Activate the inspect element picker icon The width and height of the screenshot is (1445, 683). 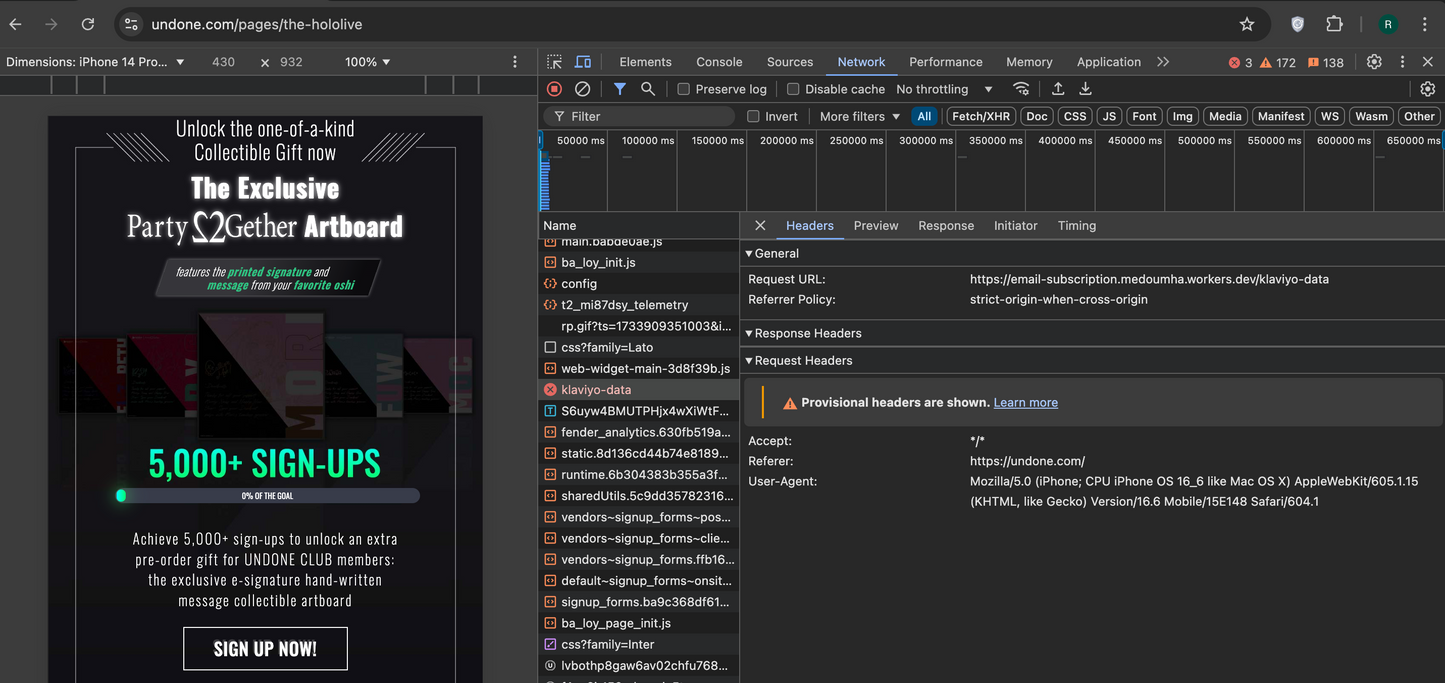tap(555, 62)
